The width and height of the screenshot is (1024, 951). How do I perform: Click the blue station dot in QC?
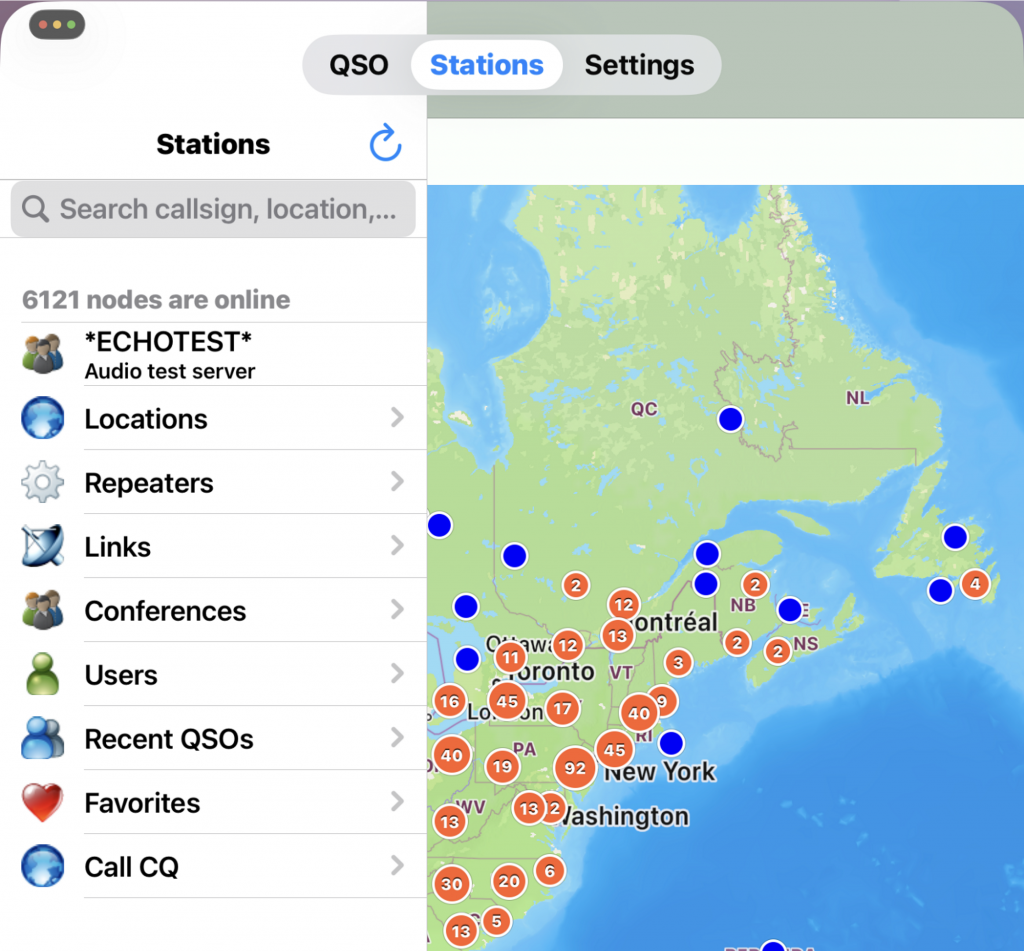coord(731,419)
